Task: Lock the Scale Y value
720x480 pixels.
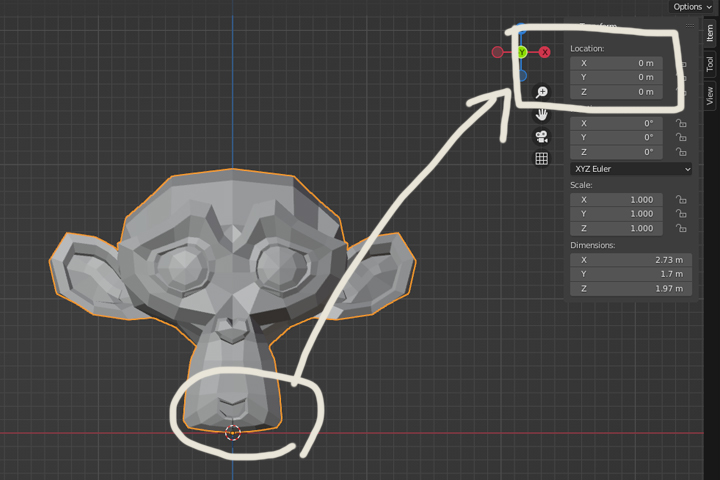Action: (x=681, y=214)
